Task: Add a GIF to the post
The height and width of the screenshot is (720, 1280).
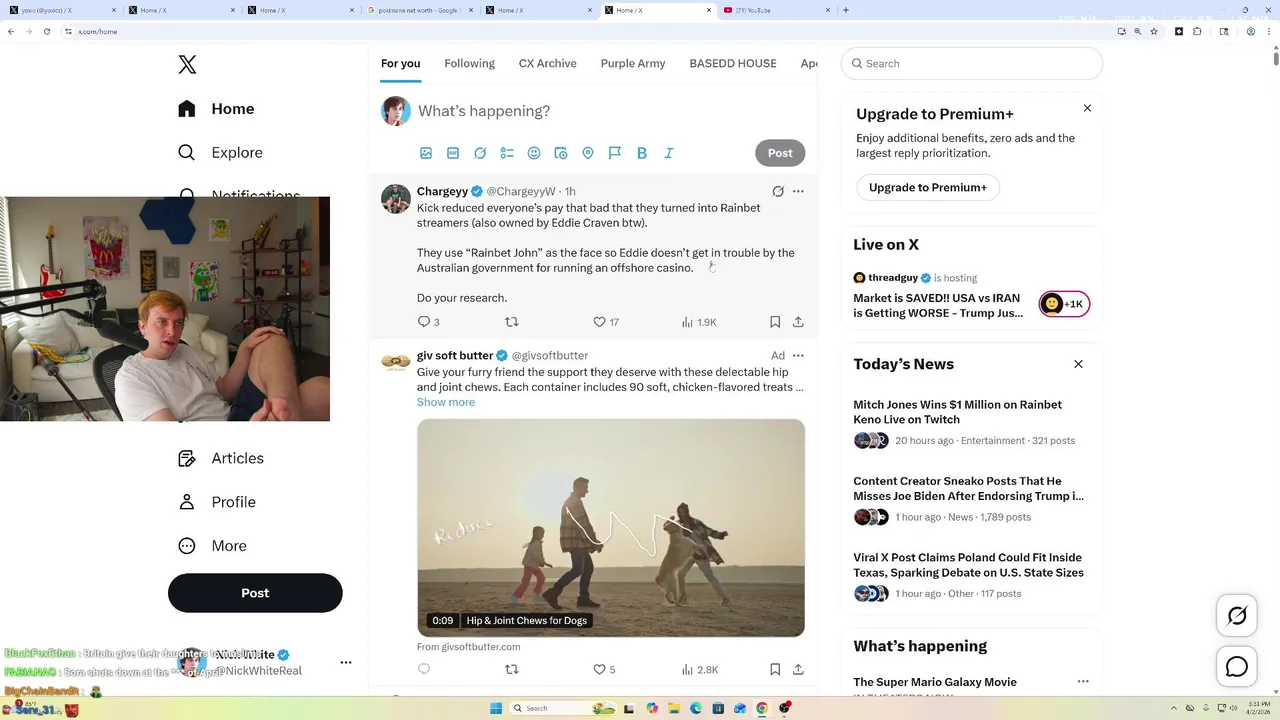Action: [x=453, y=153]
